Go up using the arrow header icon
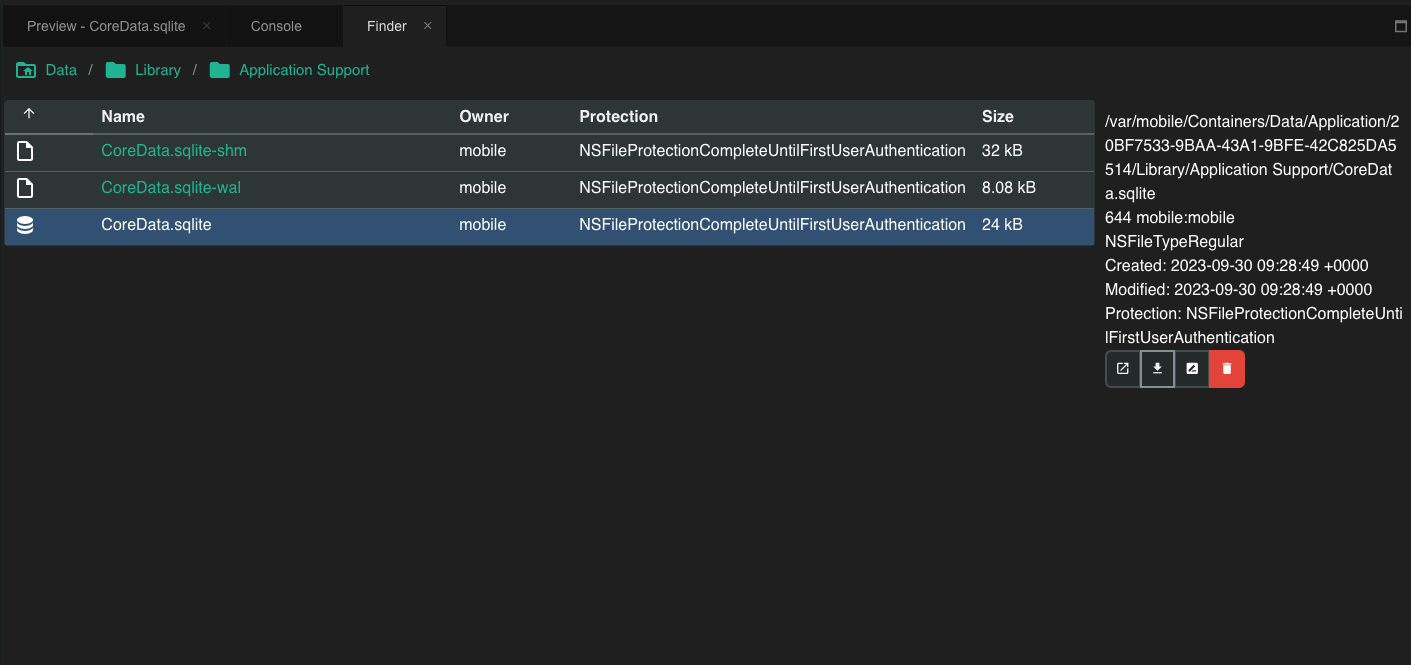 pos(29,115)
